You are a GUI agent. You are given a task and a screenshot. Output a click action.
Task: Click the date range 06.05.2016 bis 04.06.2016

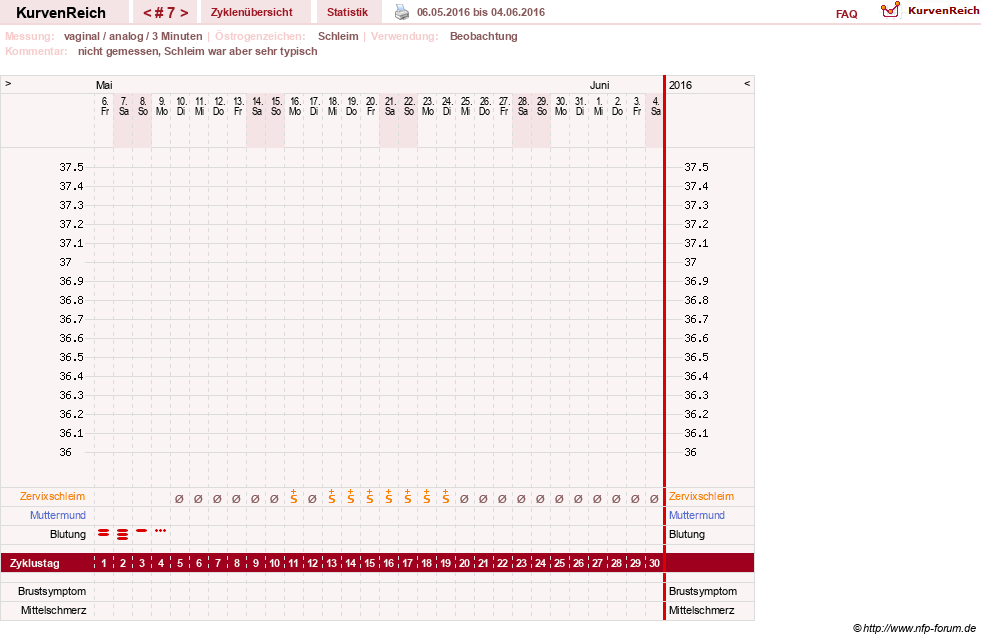click(480, 12)
